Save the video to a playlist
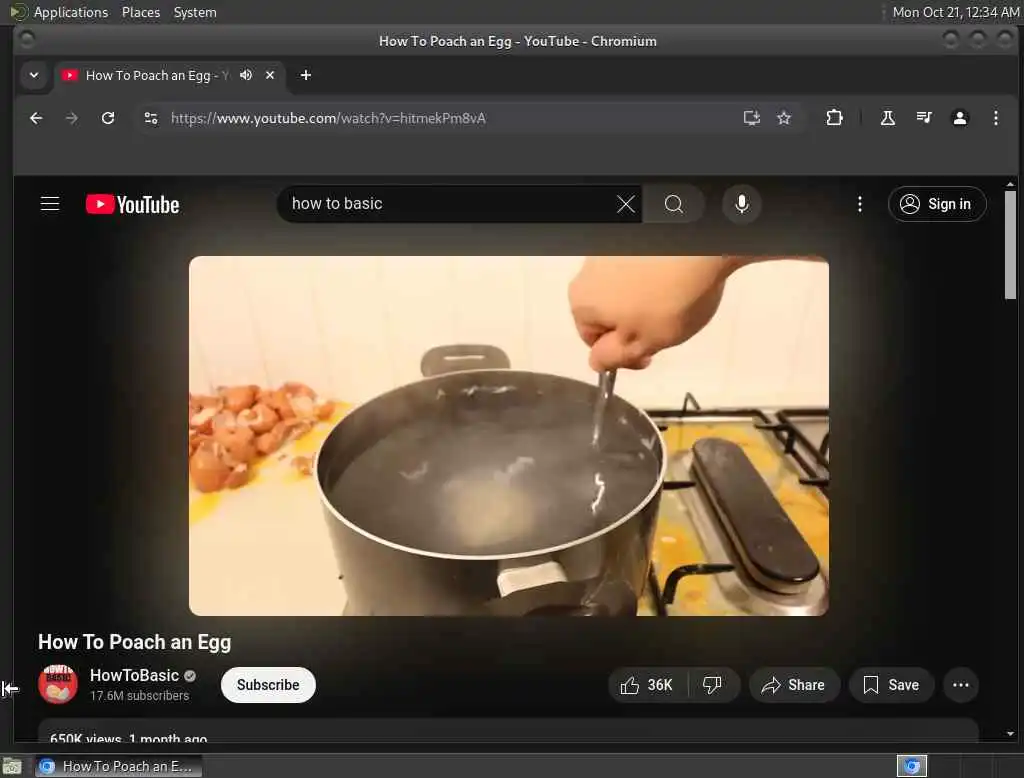1024x778 pixels. pos(891,685)
